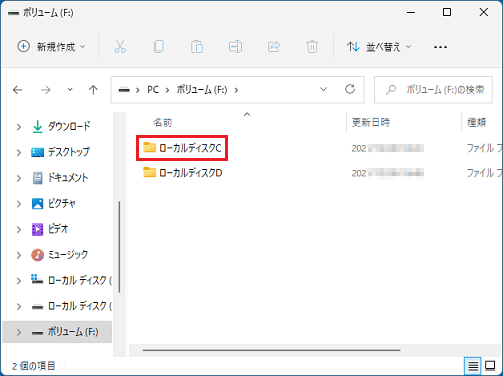Select the ローカルディスクD folder
503x376 pixels.
point(183,173)
